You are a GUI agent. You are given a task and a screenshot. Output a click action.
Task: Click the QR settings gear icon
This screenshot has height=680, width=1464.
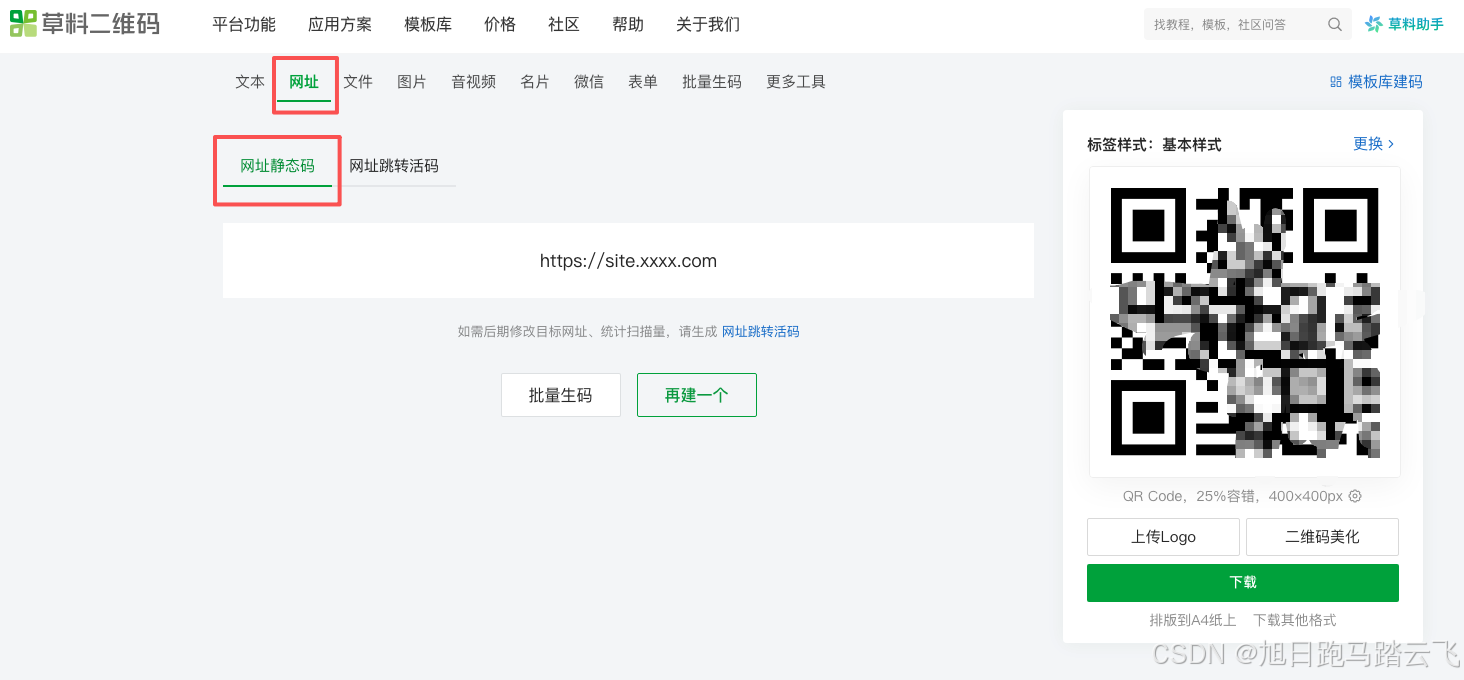pos(1355,496)
